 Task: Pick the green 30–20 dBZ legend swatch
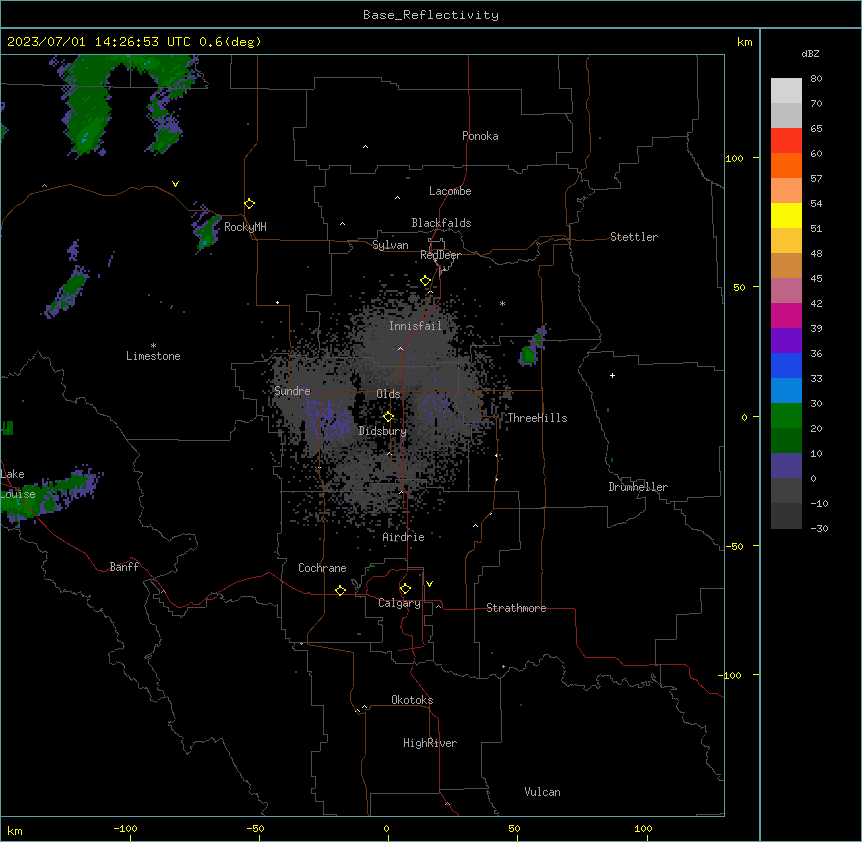tap(786, 416)
